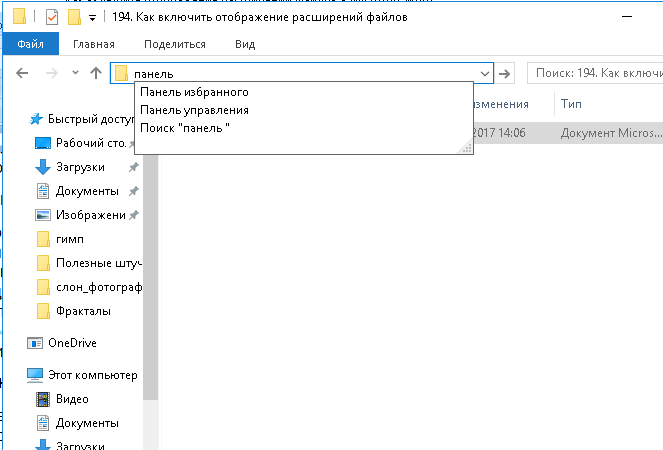Viewport: 663px width, 450px height.
Task: Click the Go arrow beside address bar
Action: (x=504, y=74)
